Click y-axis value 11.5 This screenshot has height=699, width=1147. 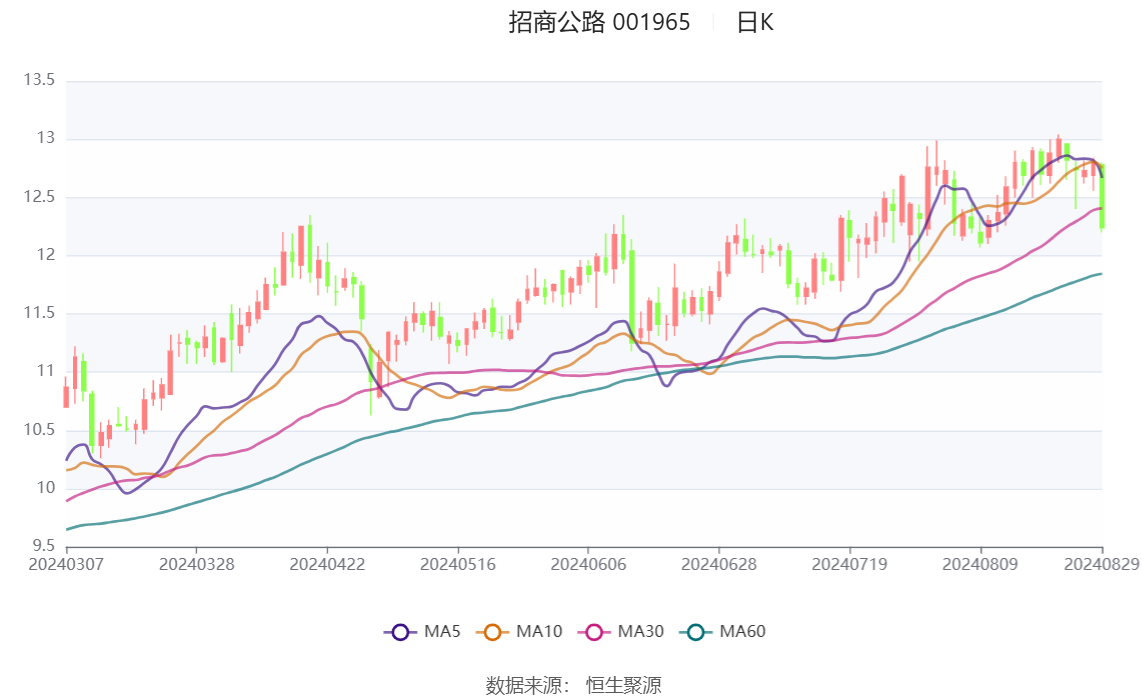[40, 313]
